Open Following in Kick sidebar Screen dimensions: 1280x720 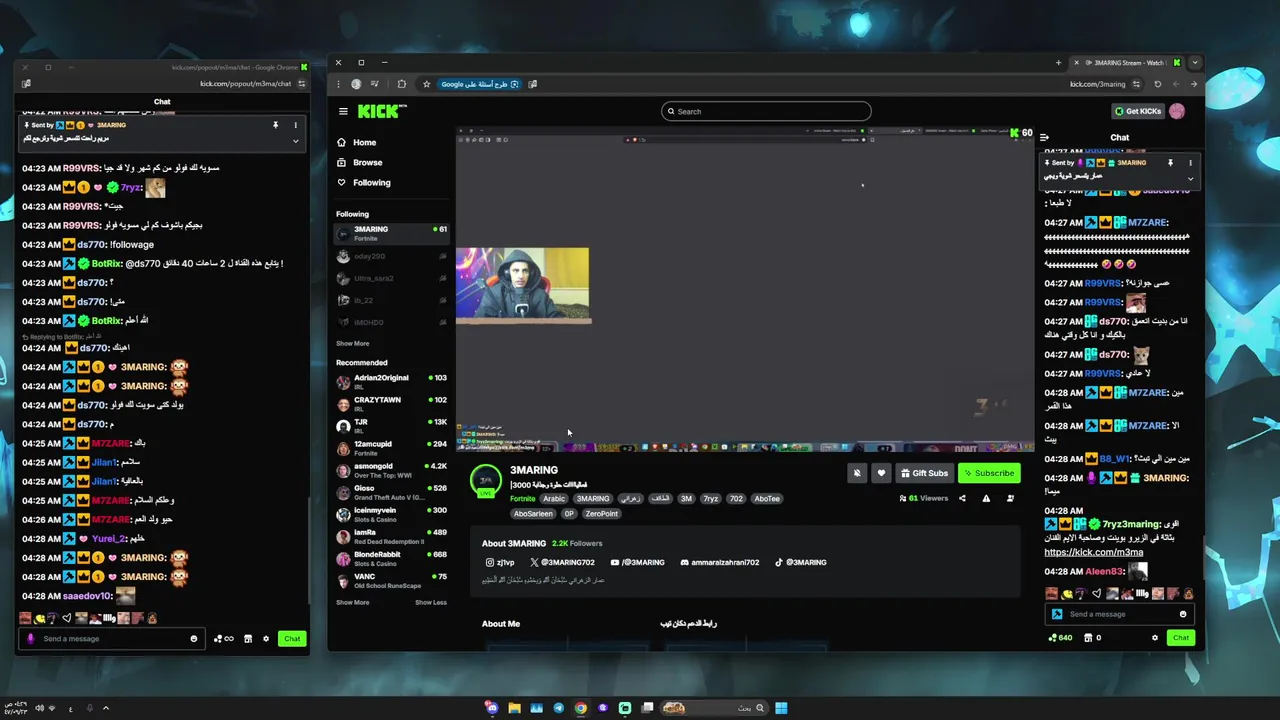click(x=371, y=183)
